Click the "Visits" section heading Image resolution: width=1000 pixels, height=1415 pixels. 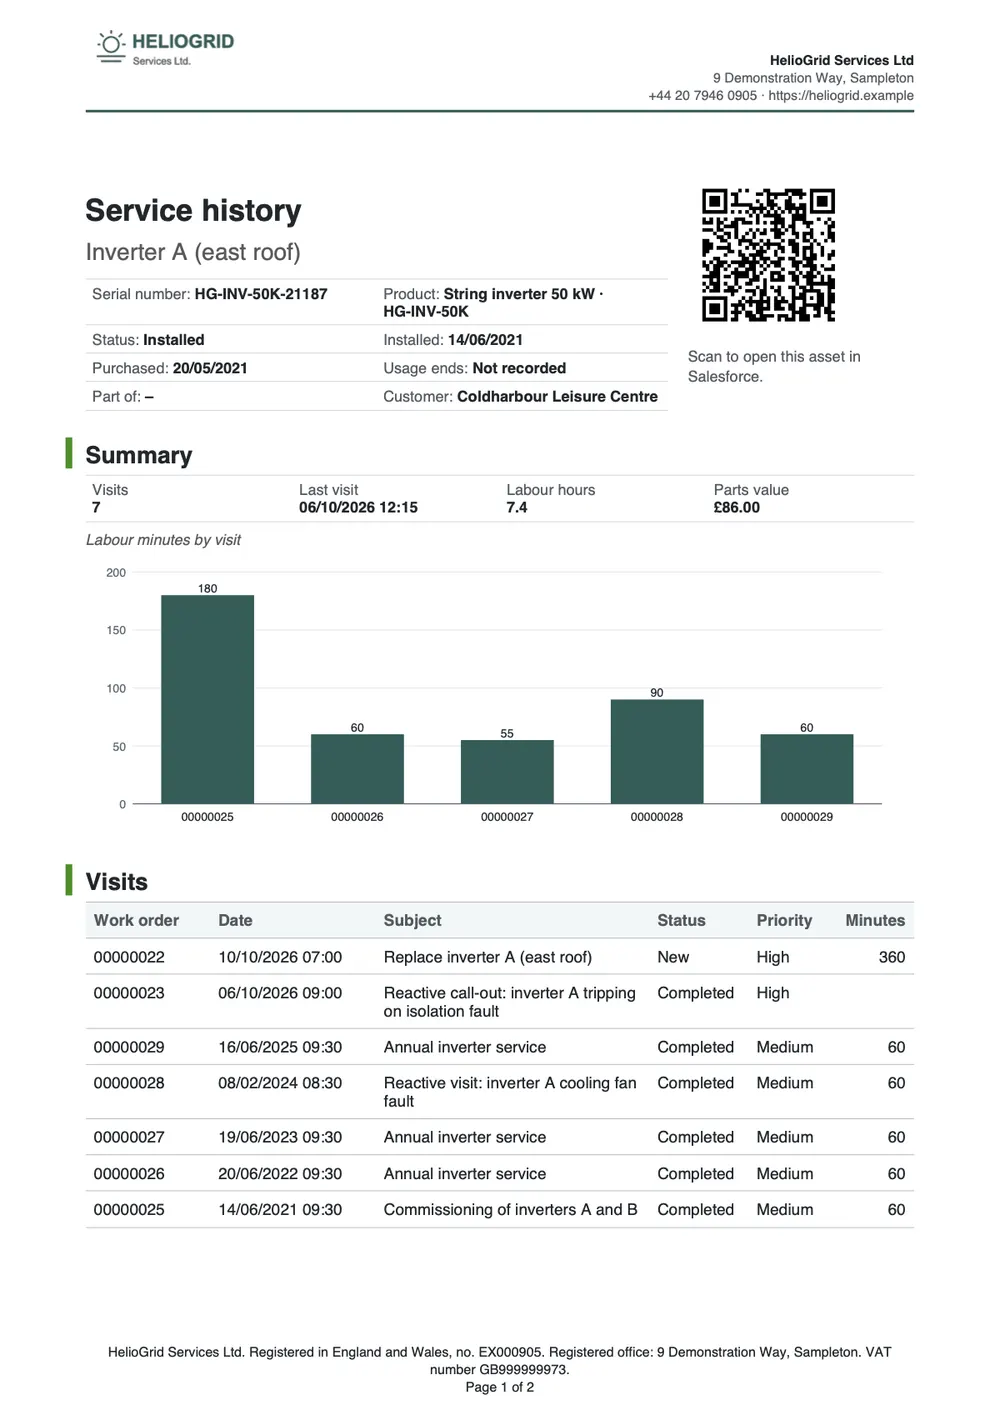click(117, 882)
